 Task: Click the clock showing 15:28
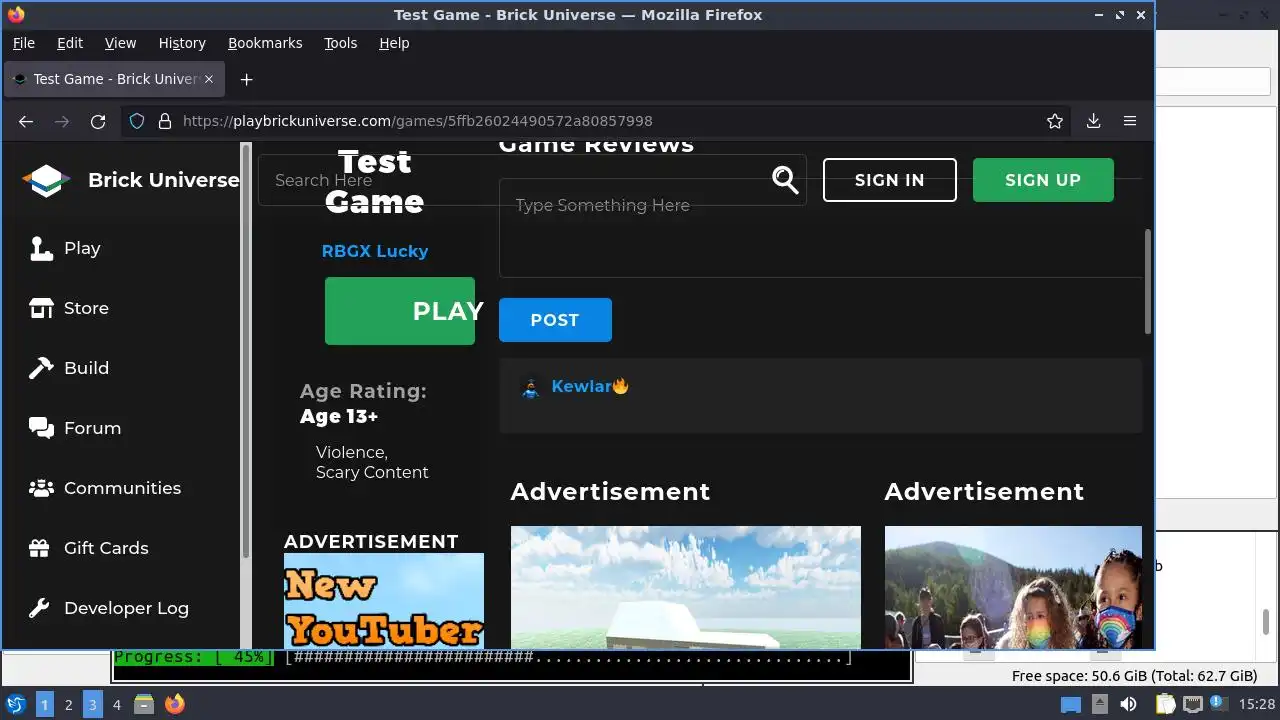pos(1256,704)
